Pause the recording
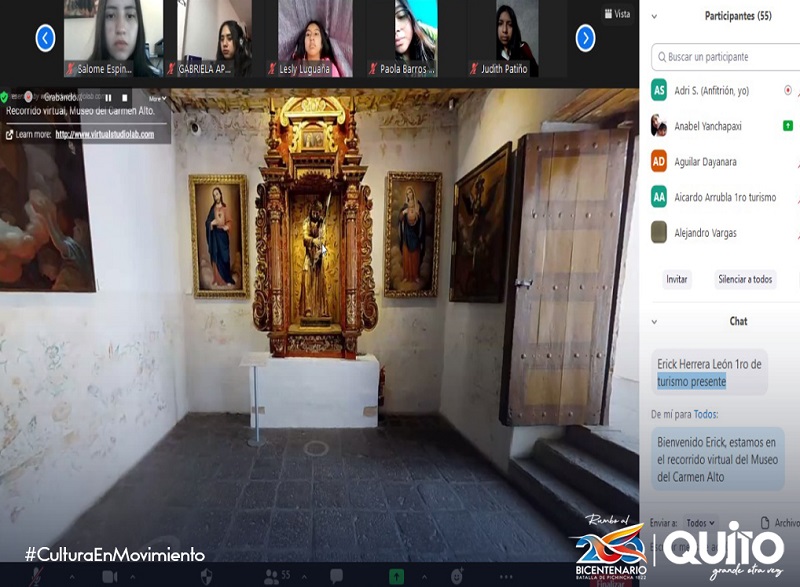The width and height of the screenshot is (800, 587). (108, 98)
